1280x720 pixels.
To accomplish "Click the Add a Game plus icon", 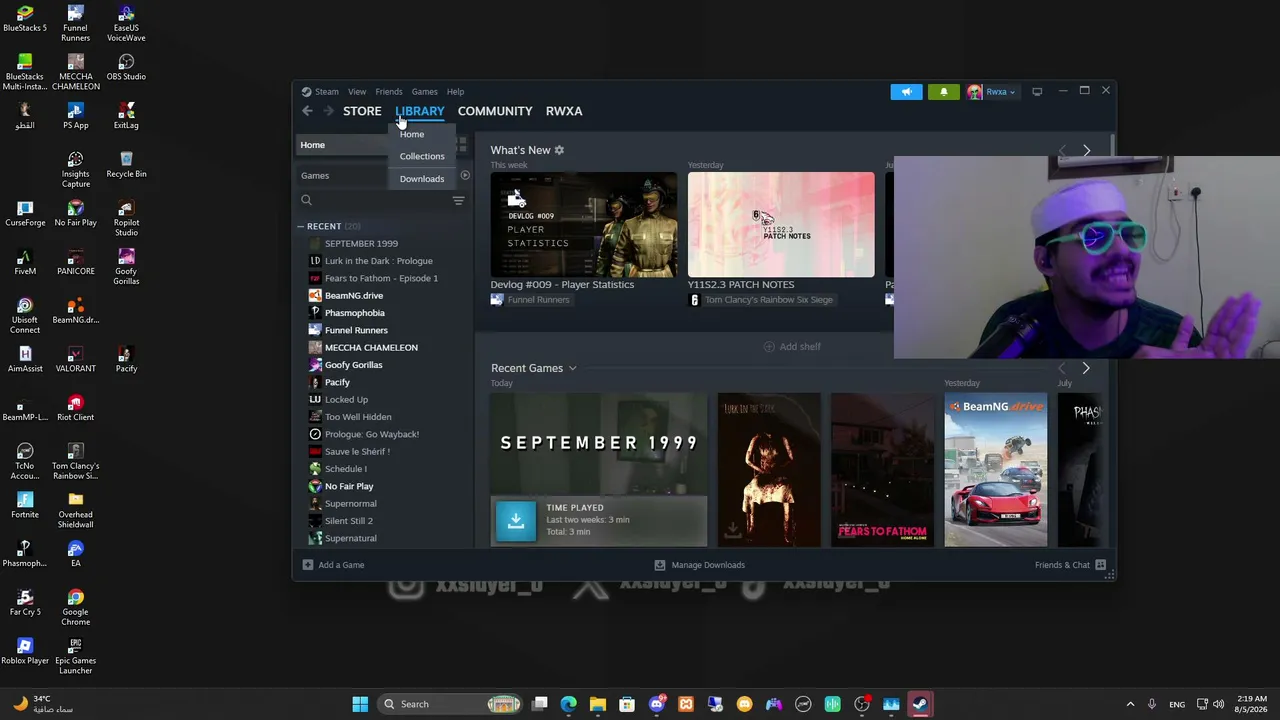I will (307, 565).
